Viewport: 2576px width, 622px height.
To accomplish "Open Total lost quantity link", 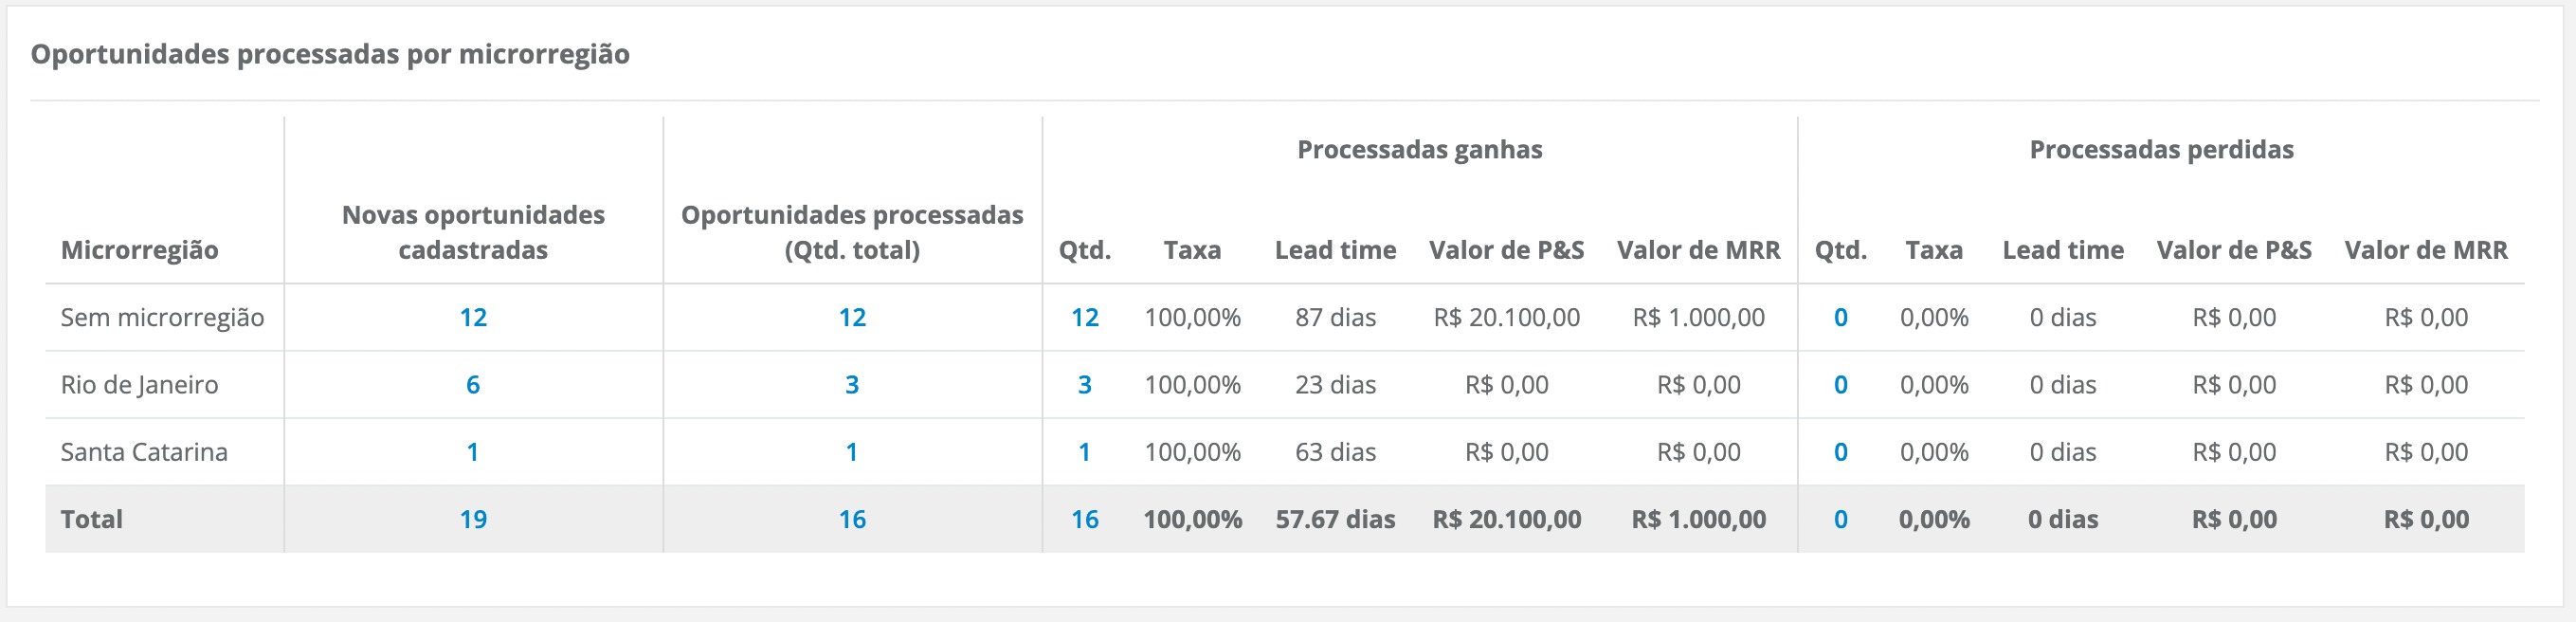I will click(1840, 520).
